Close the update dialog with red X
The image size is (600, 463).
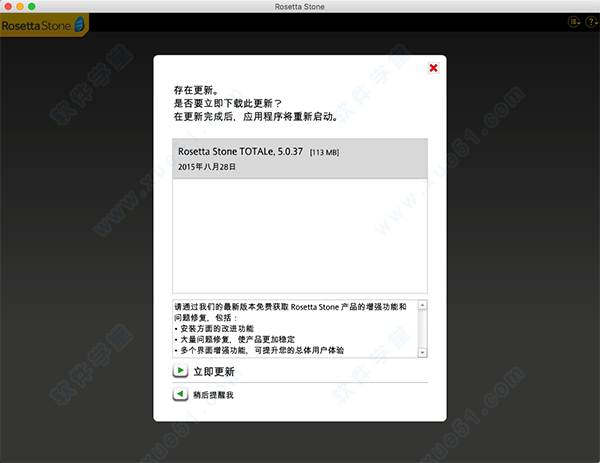click(x=433, y=68)
